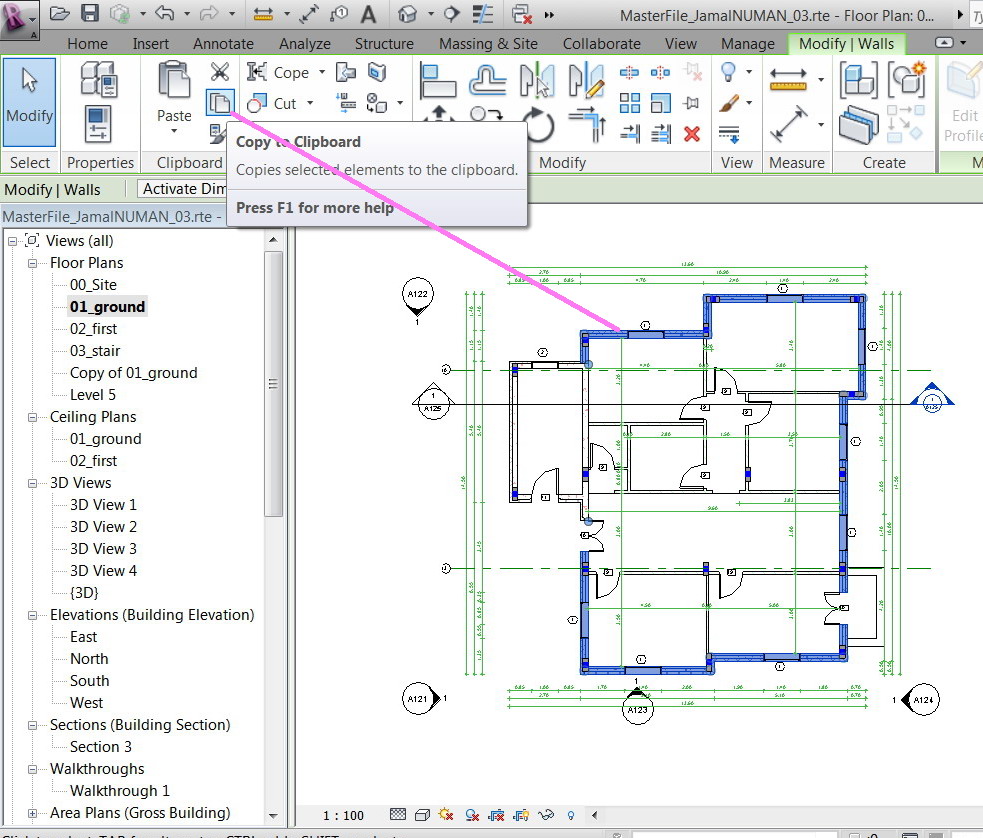The width and height of the screenshot is (983, 838).
Task: Open the 02_first floor plan
Action: click(93, 329)
